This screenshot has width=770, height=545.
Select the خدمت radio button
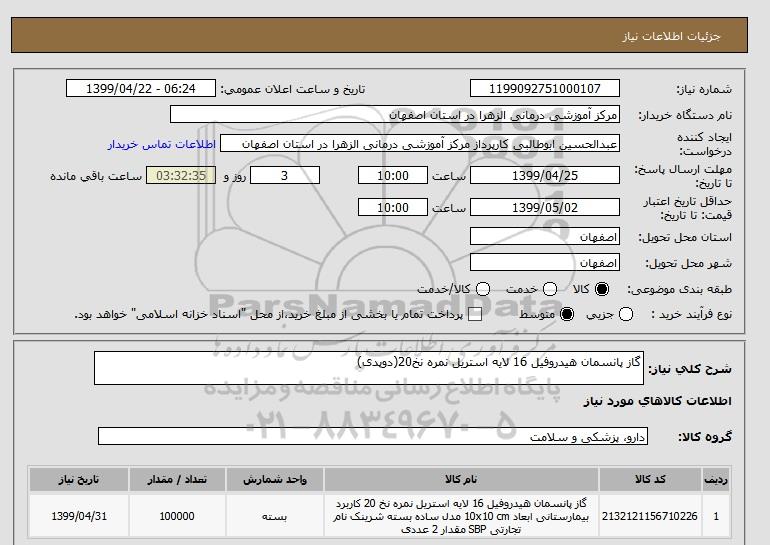[x=550, y=289]
